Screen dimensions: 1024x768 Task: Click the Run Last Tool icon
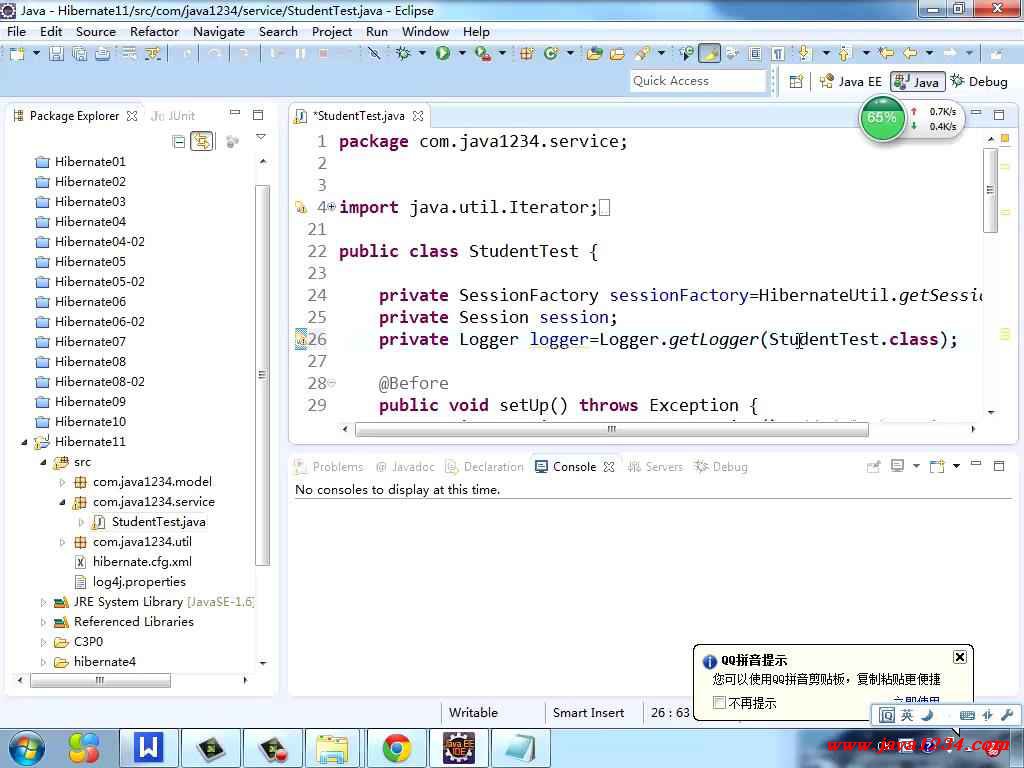click(x=483, y=54)
